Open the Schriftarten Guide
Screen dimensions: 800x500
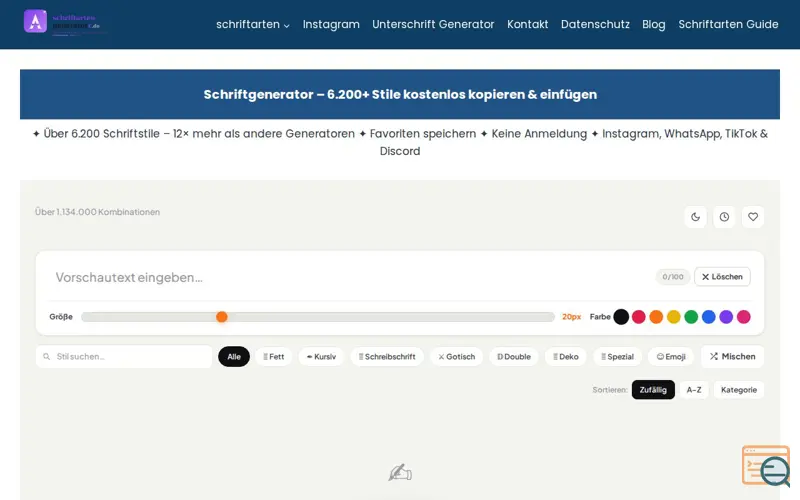coord(728,24)
